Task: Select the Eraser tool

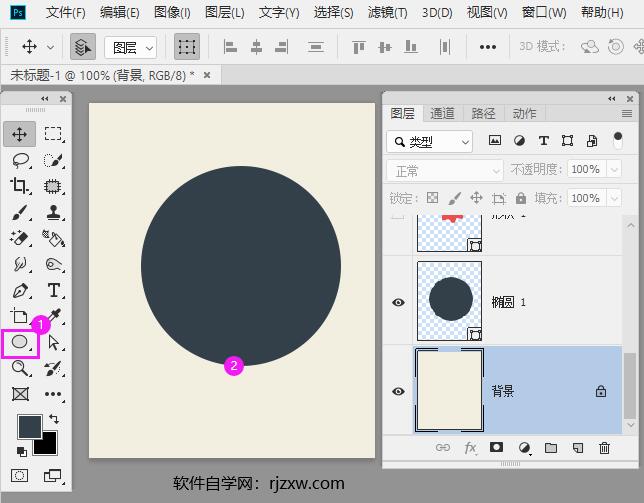Action: point(20,238)
